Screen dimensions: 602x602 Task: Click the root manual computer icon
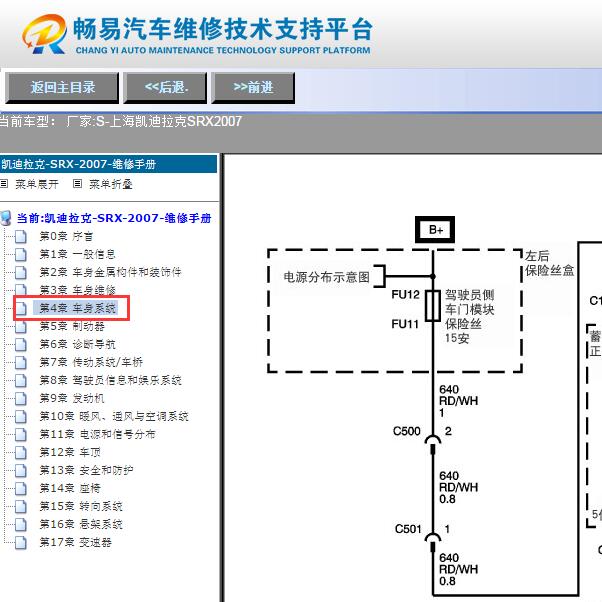pos(6,218)
